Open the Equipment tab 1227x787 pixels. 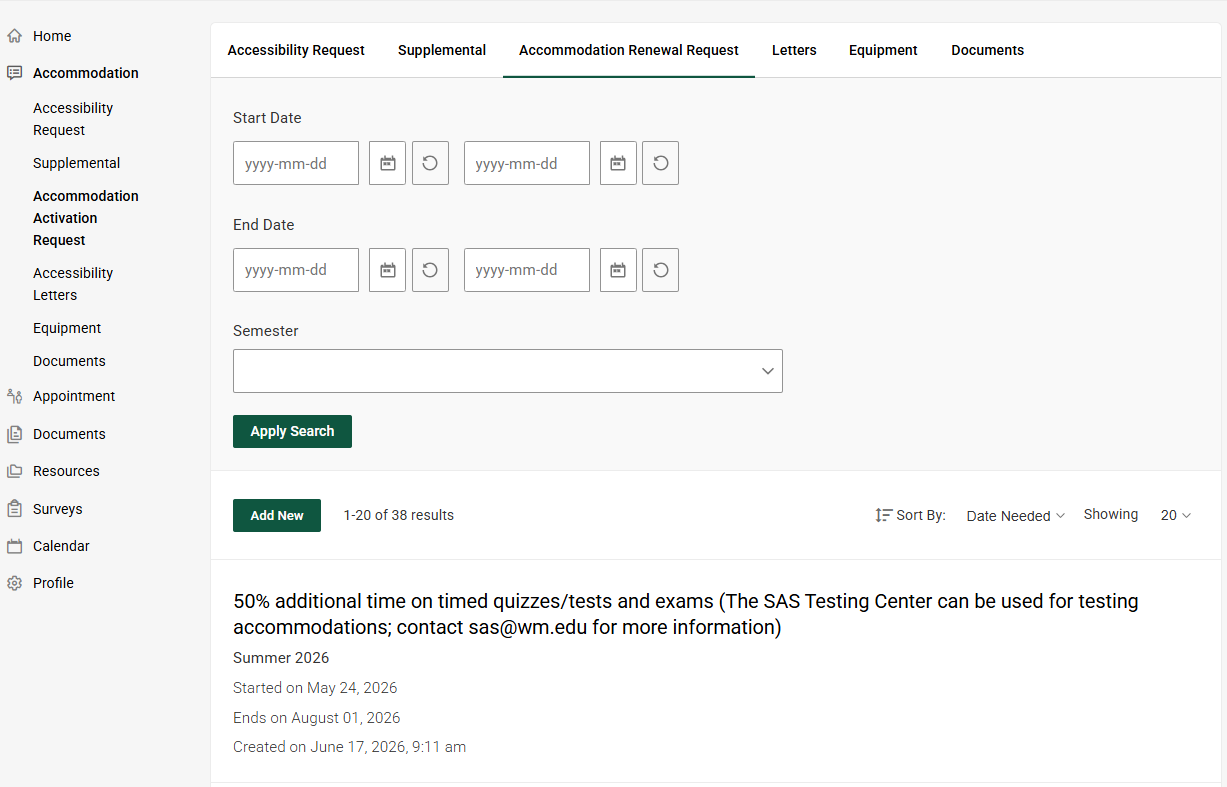[x=883, y=50]
